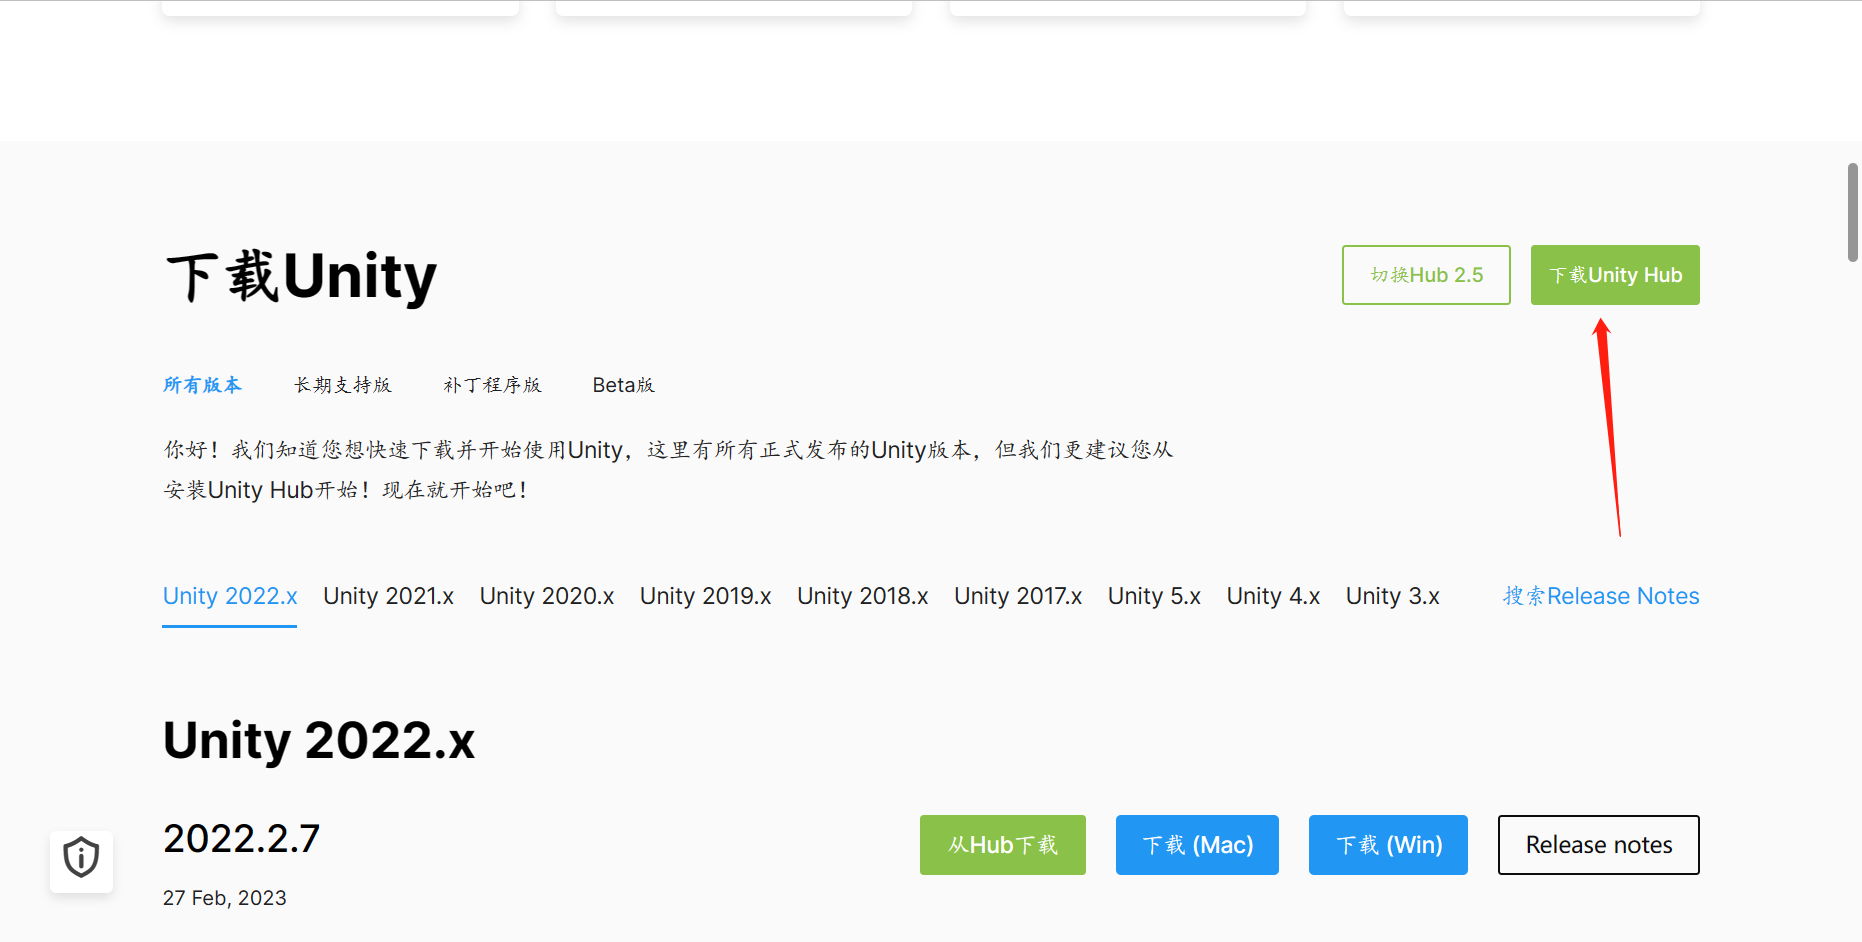Click the intro paragraph starting 你好！
Screen dimensions: 1862x942
click(x=668, y=470)
